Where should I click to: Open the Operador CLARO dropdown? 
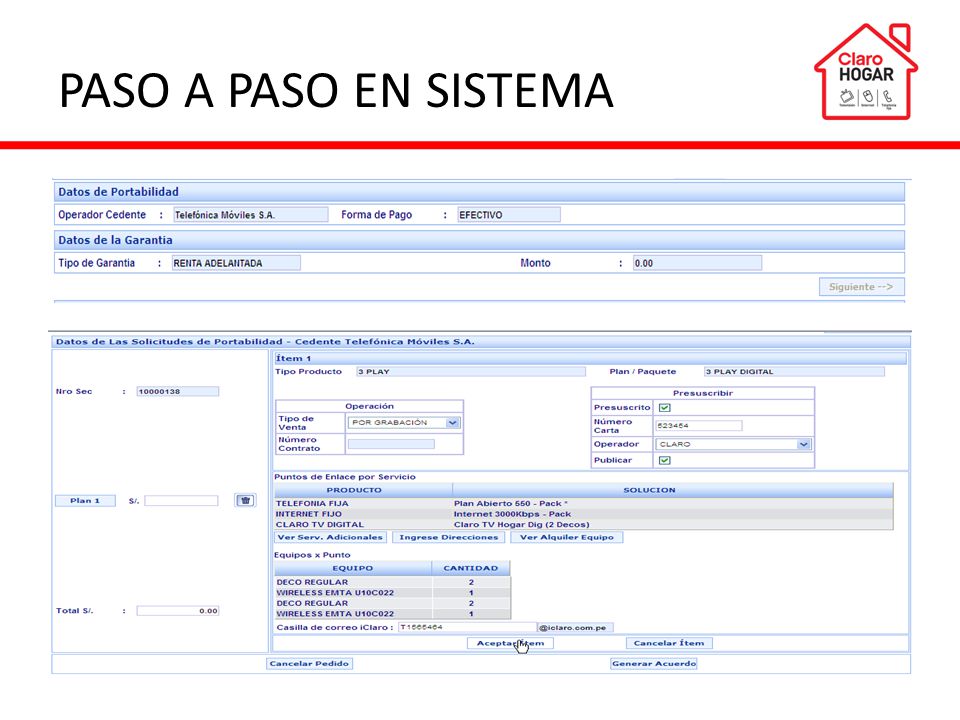pyautogui.click(x=733, y=444)
